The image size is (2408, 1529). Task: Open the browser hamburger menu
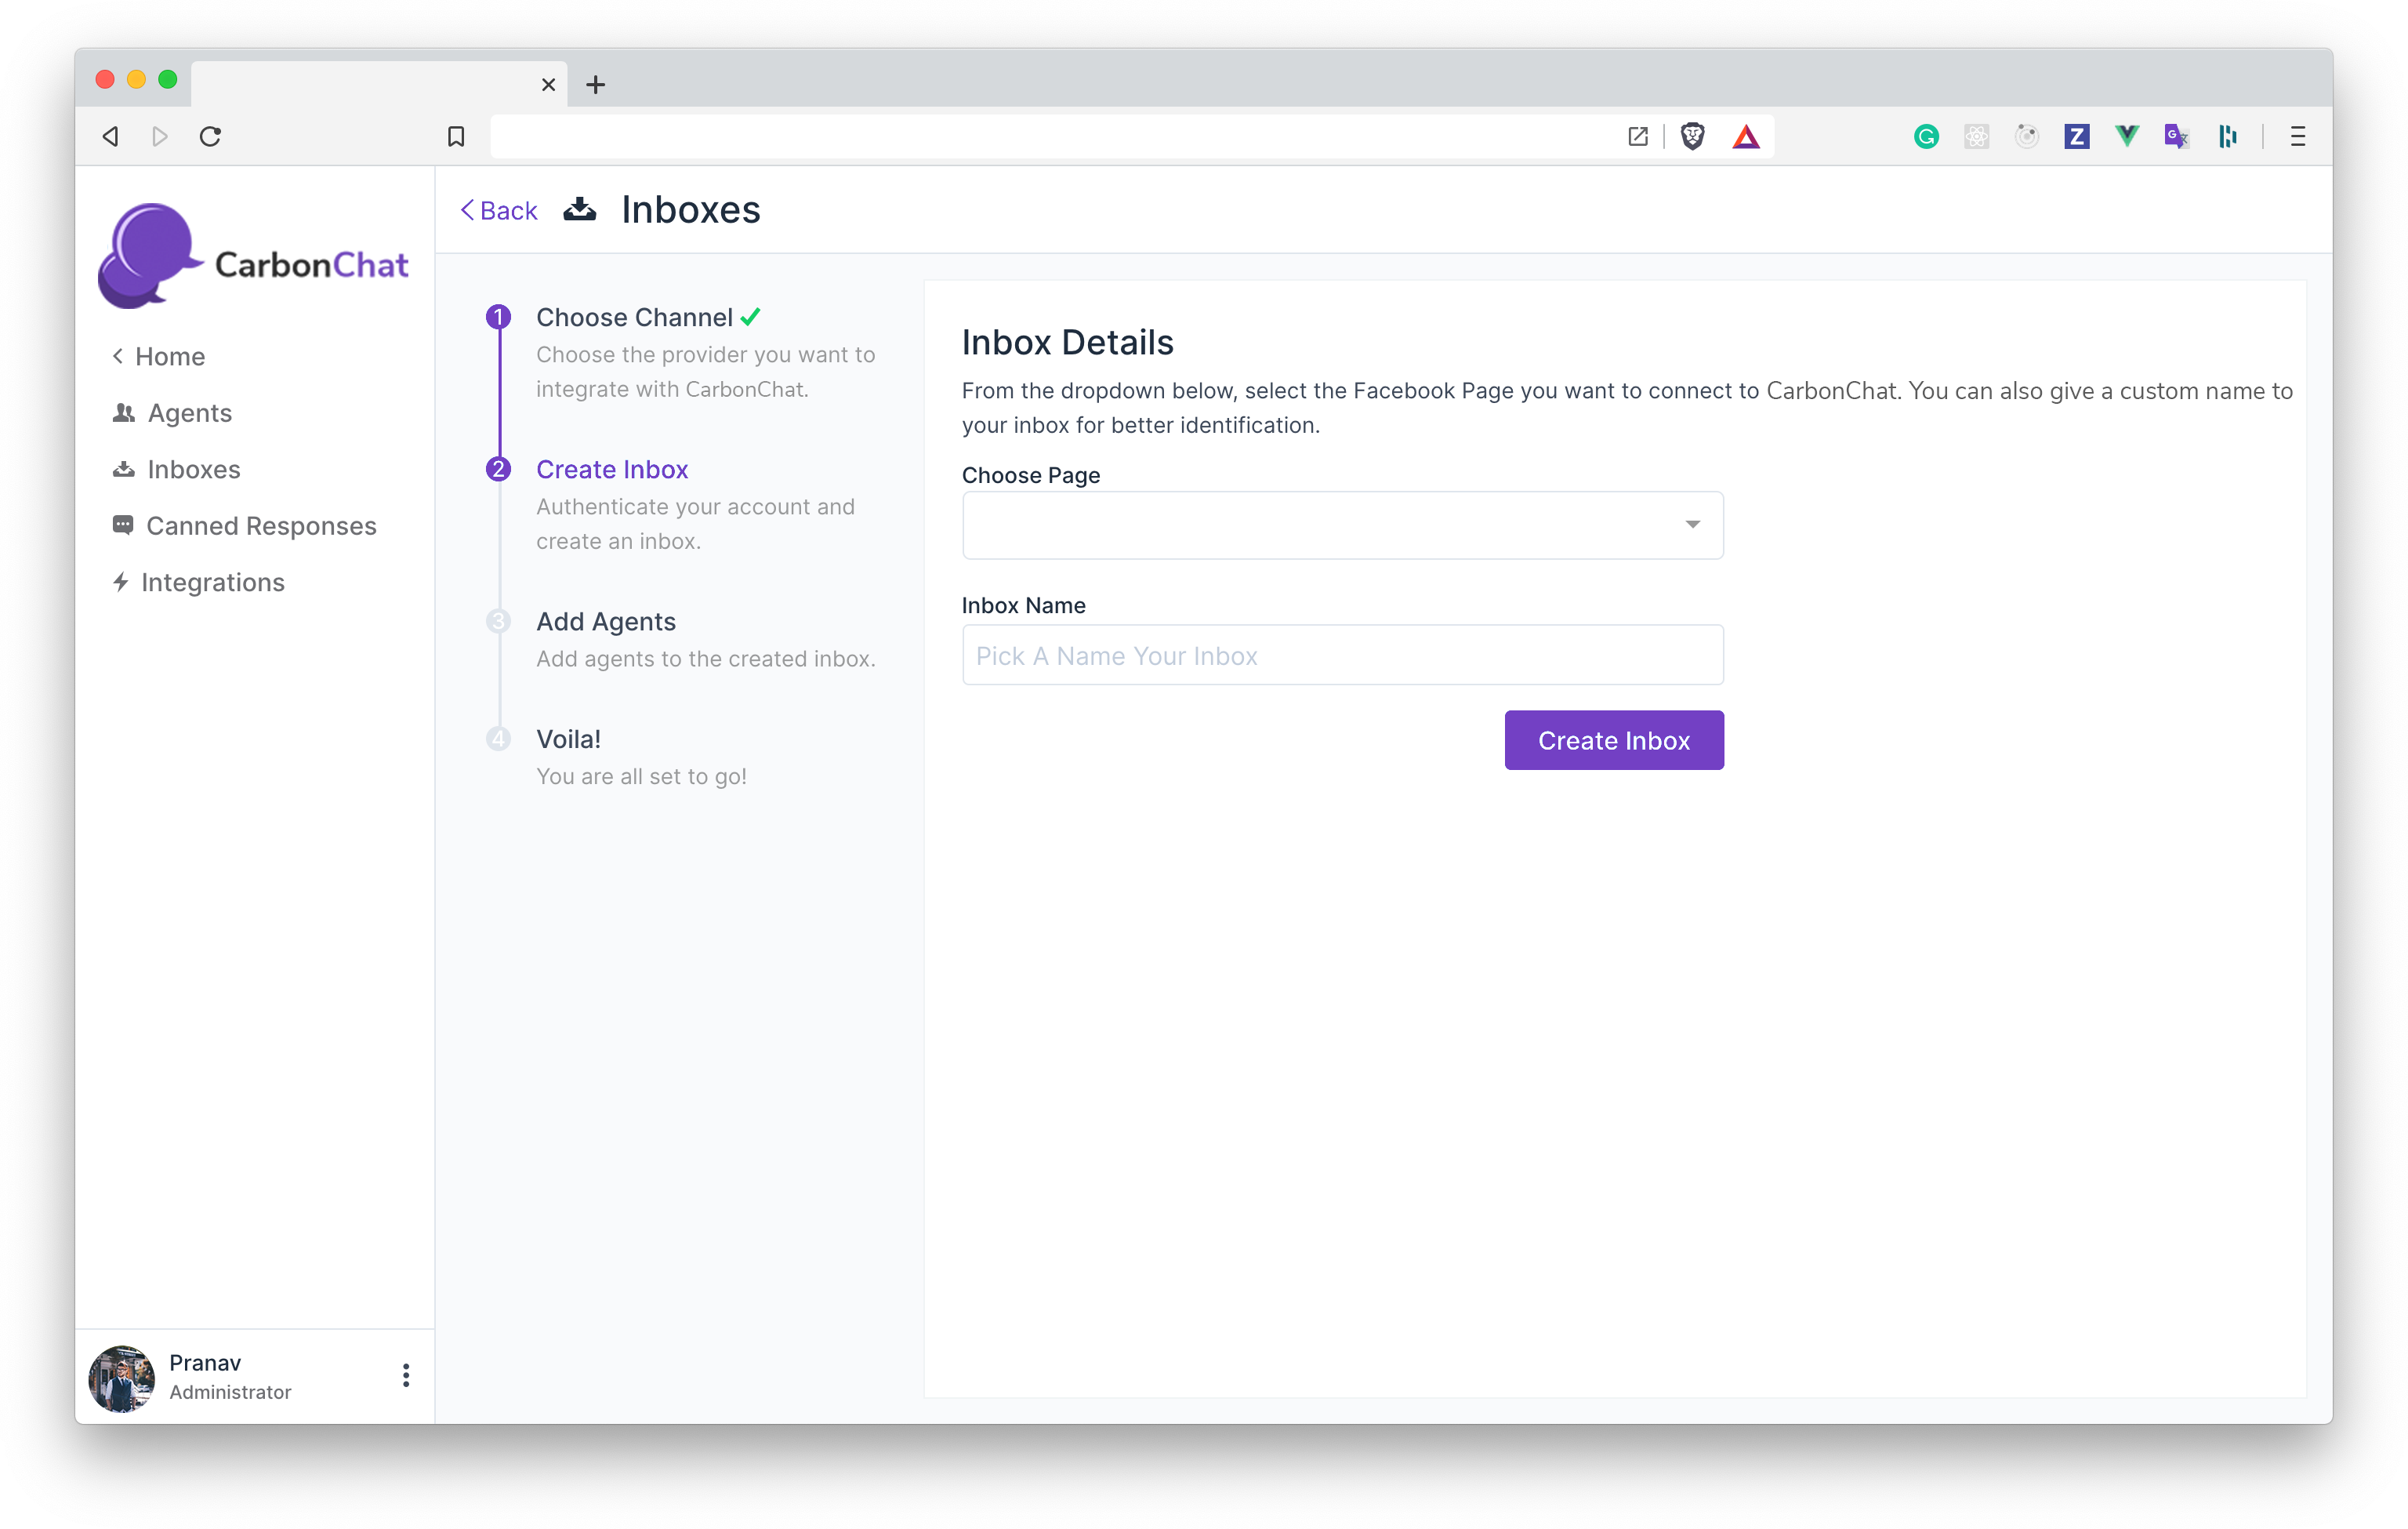[x=2298, y=136]
